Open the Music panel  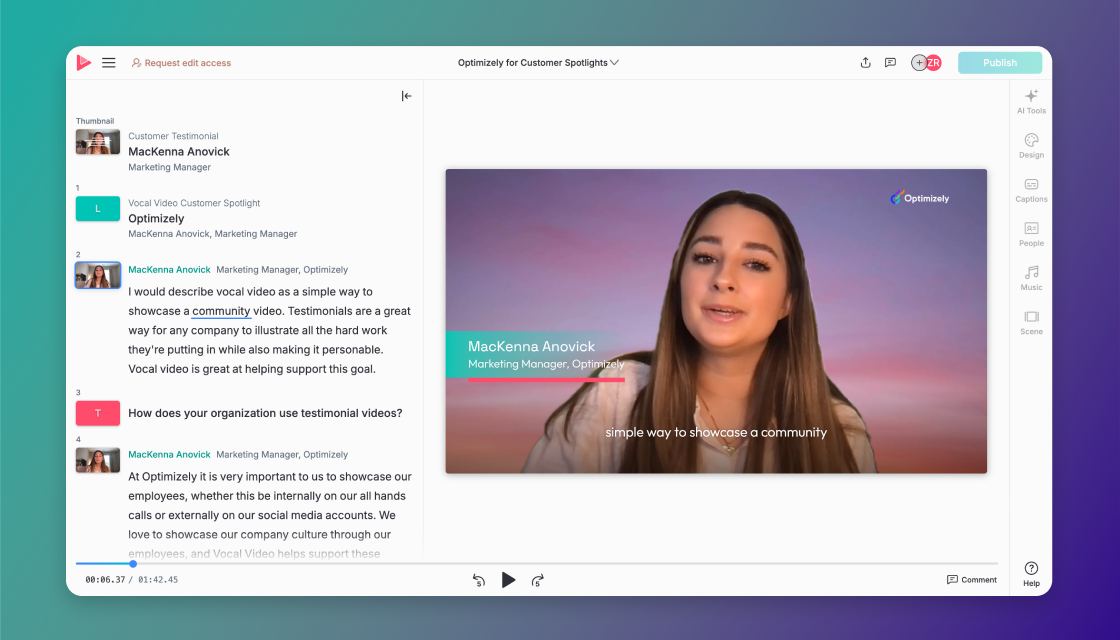(x=1031, y=279)
